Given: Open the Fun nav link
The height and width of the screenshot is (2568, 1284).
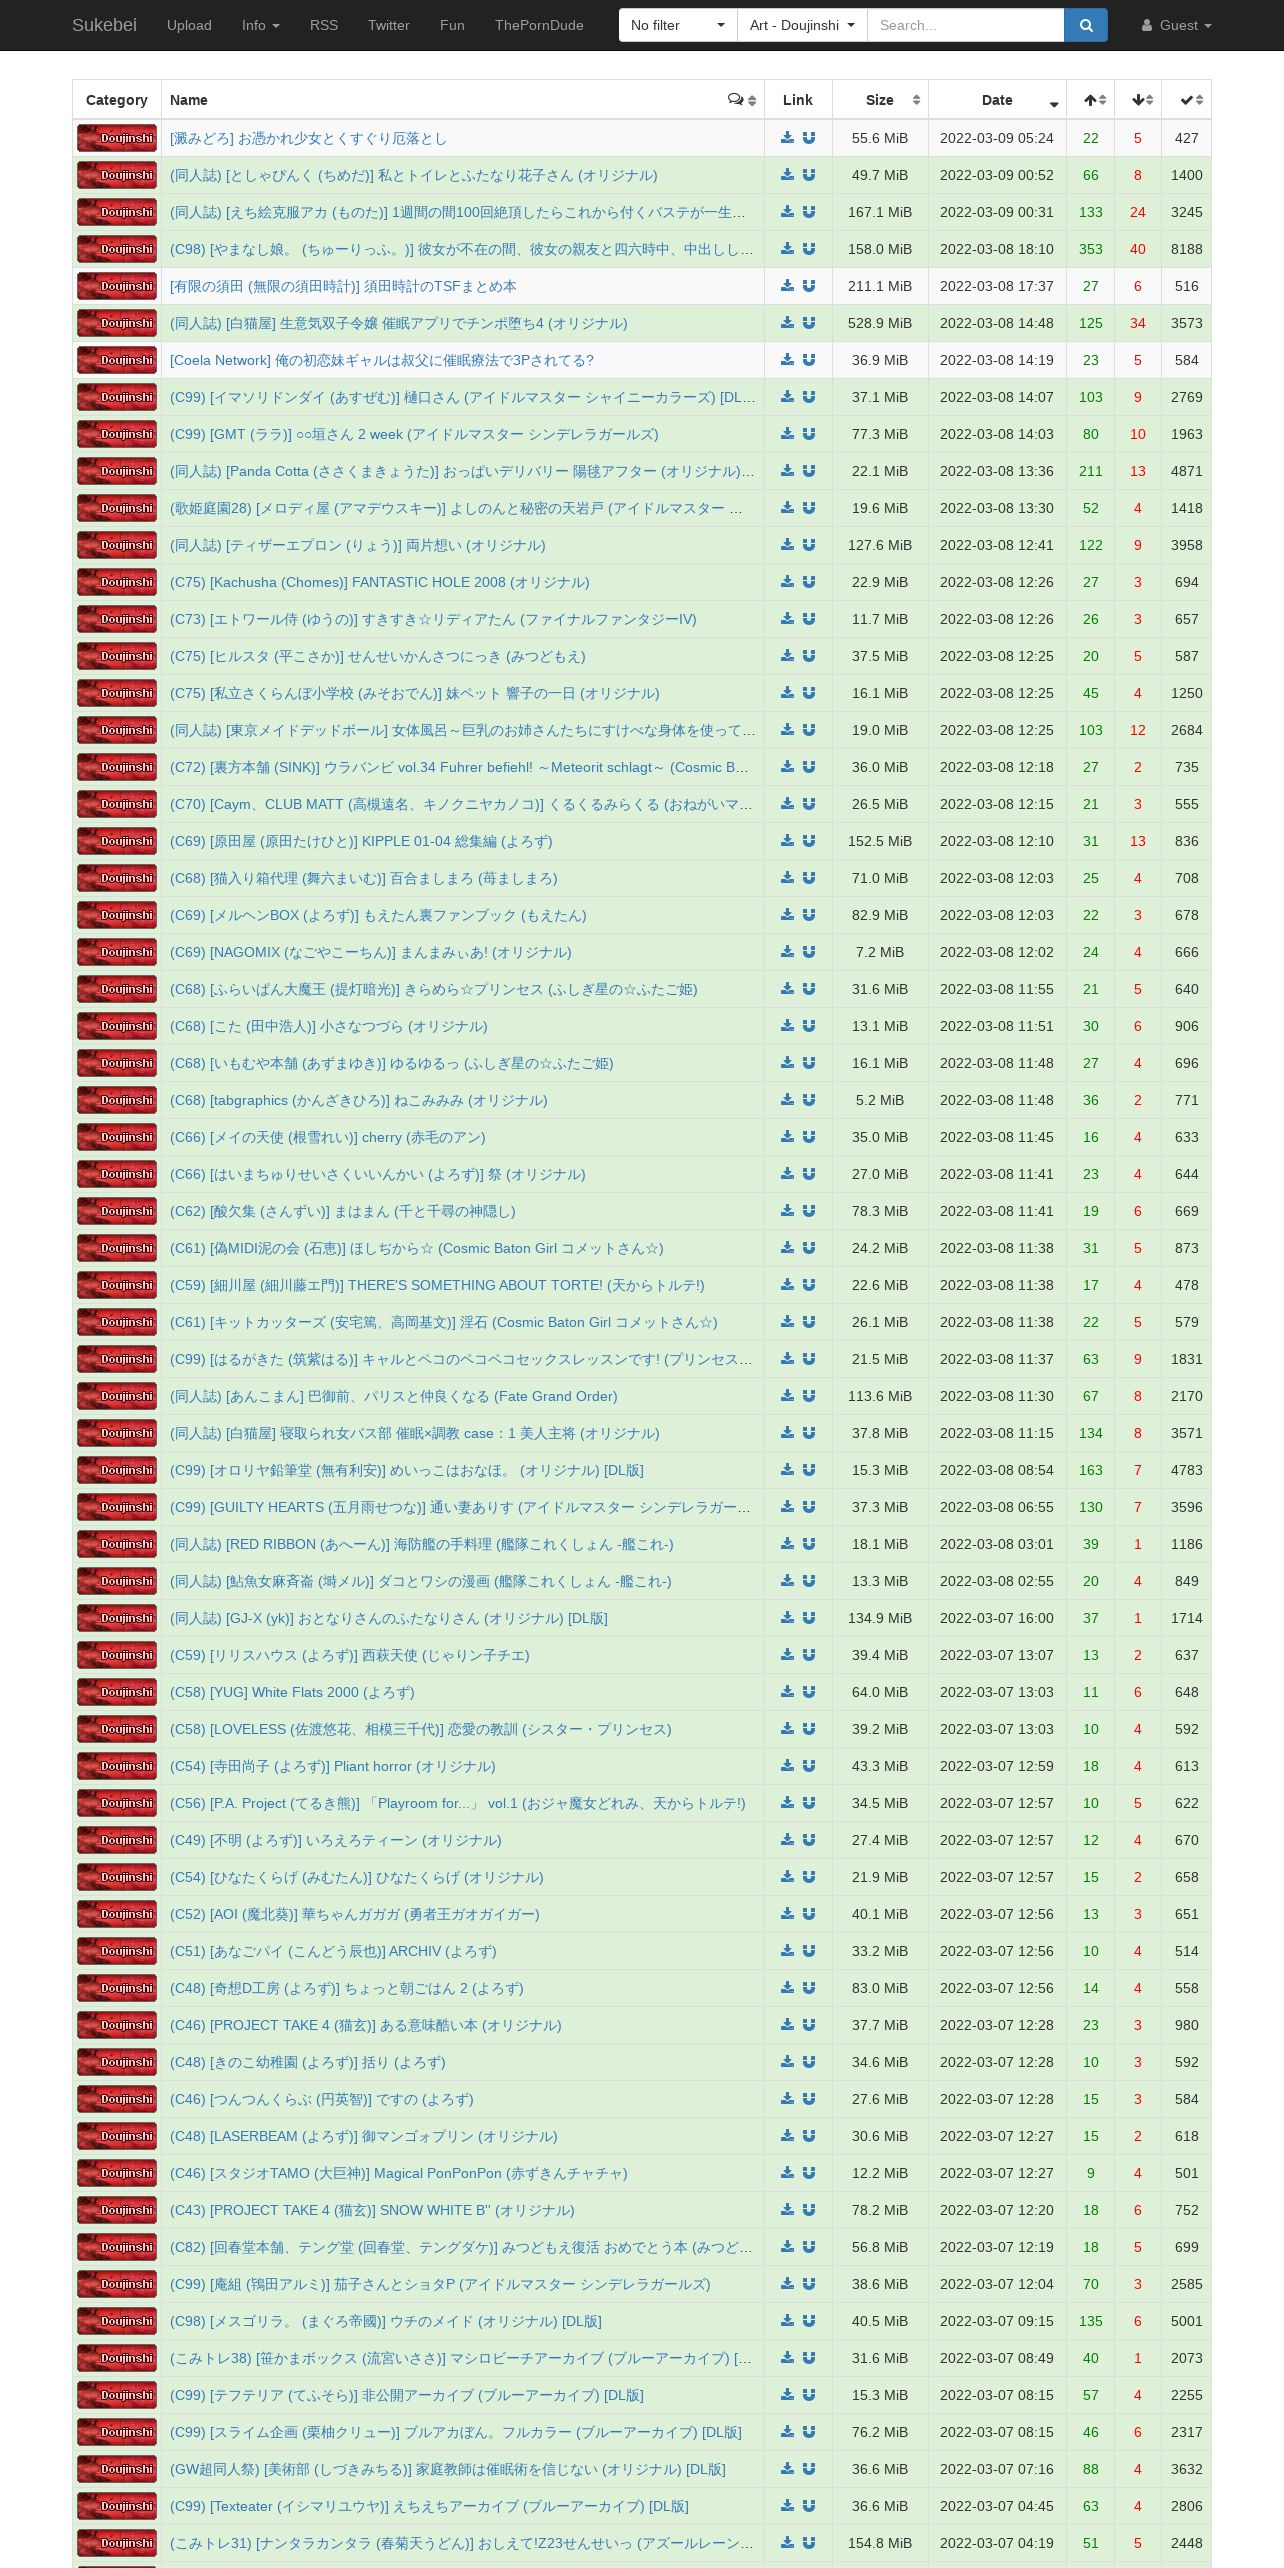Looking at the screenshot, I should pyautogui.click(x=452, y=25).
